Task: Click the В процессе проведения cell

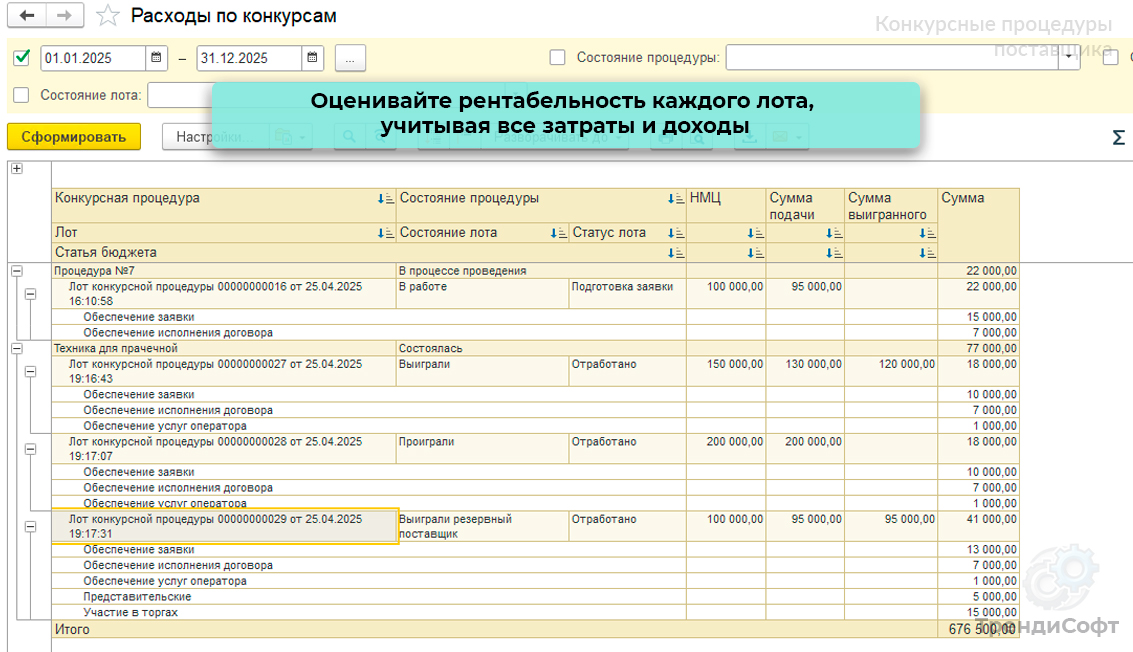Action: pos(541,271)
